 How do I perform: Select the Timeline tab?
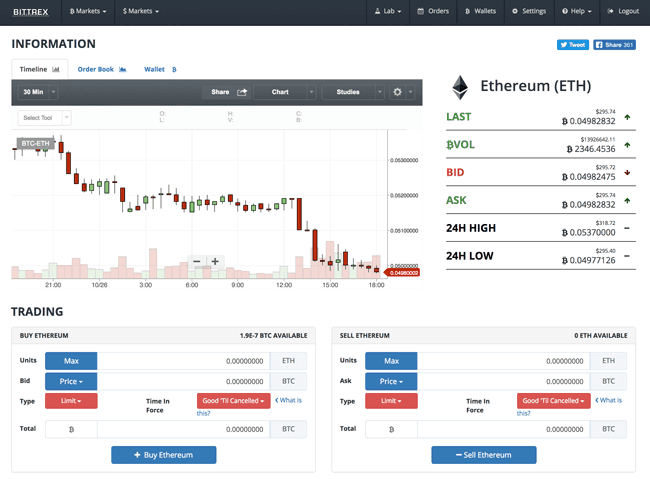tap(39, 69)
